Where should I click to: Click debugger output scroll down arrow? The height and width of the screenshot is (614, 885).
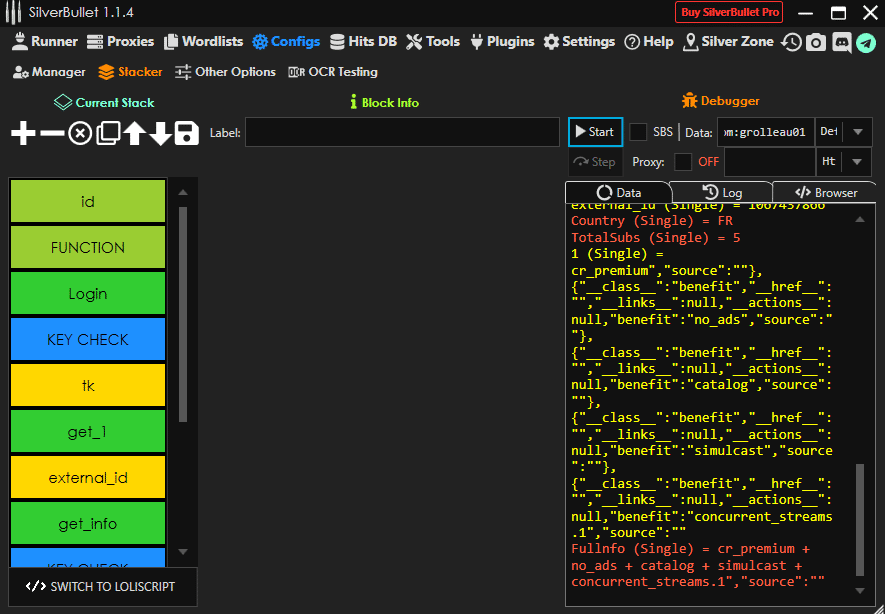[860, 591]
